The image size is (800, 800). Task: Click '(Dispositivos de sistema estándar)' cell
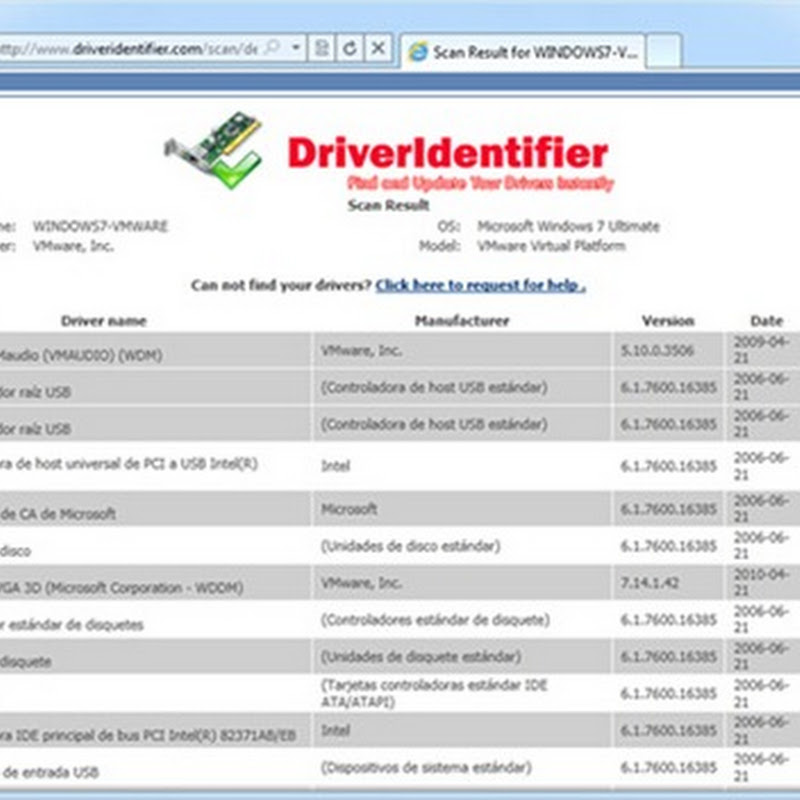[462, 767]
